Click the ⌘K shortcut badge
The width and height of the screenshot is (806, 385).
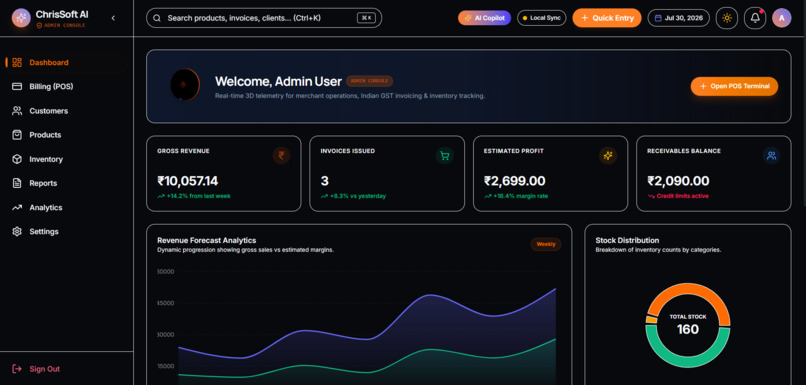[366, 18]
